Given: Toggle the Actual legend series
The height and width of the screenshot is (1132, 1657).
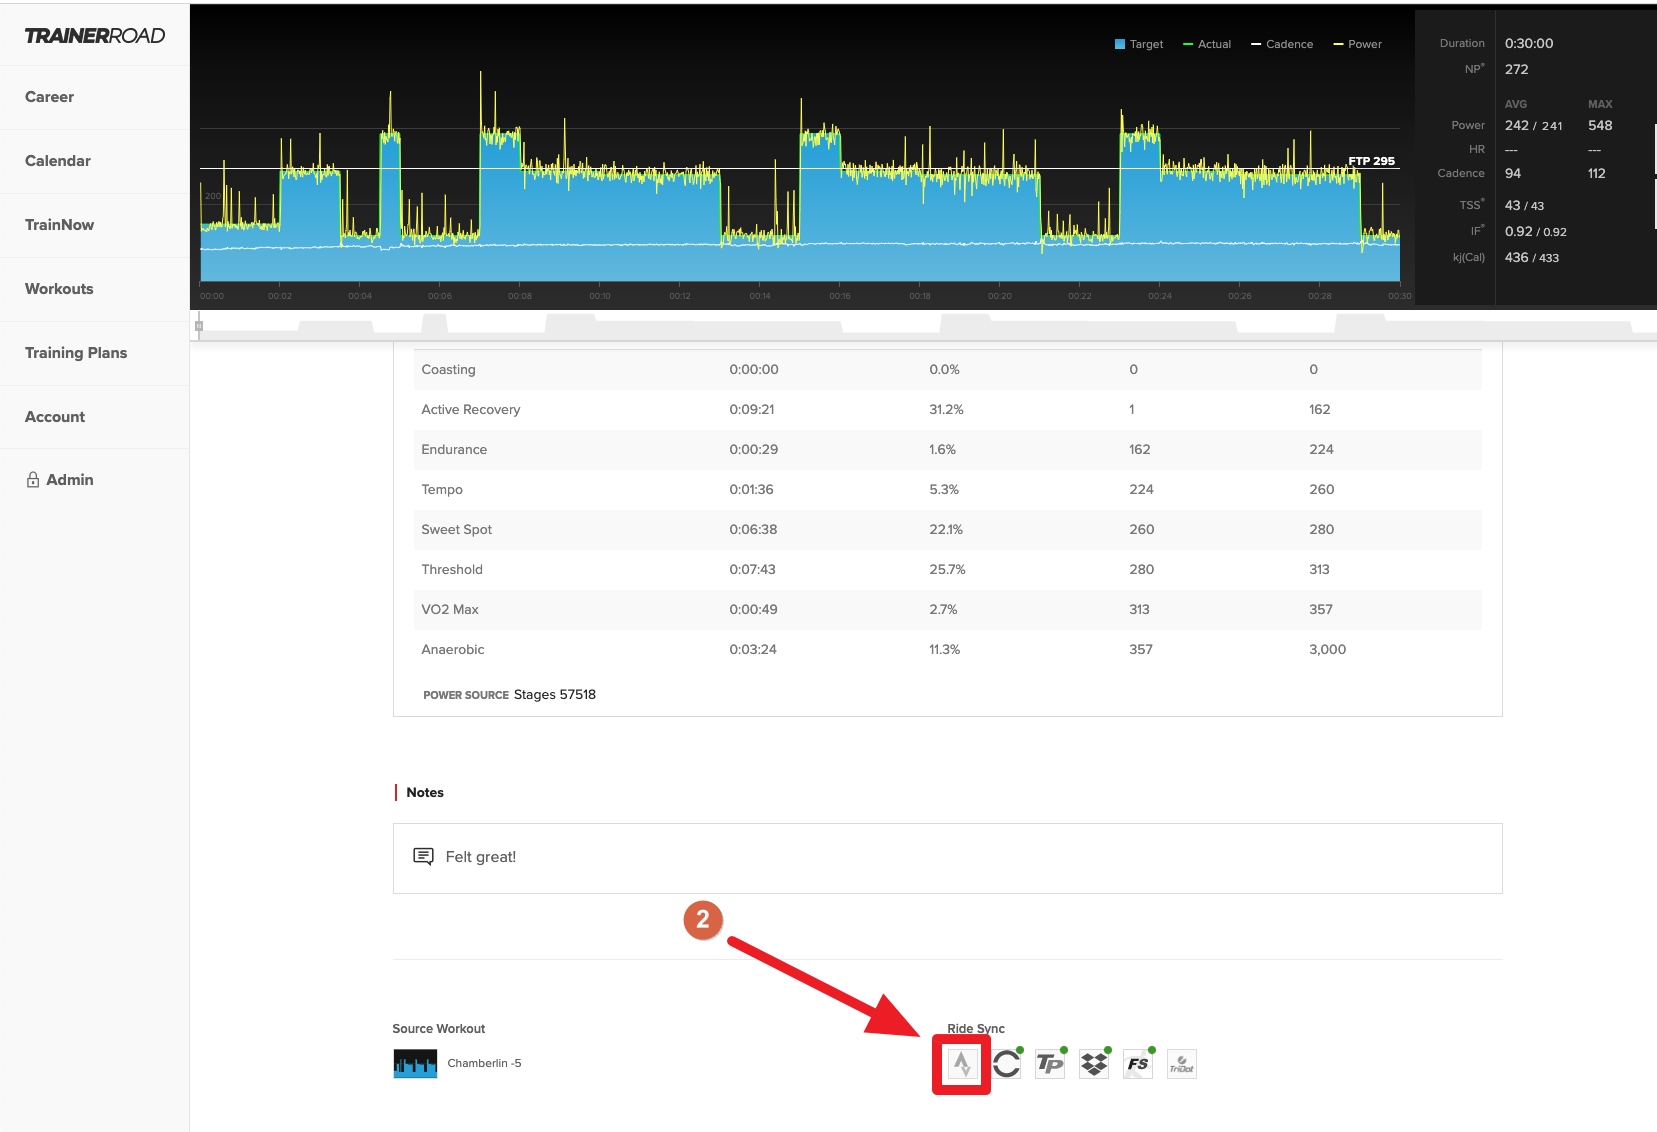Looking at the screenshot, I should [1207, 44].
